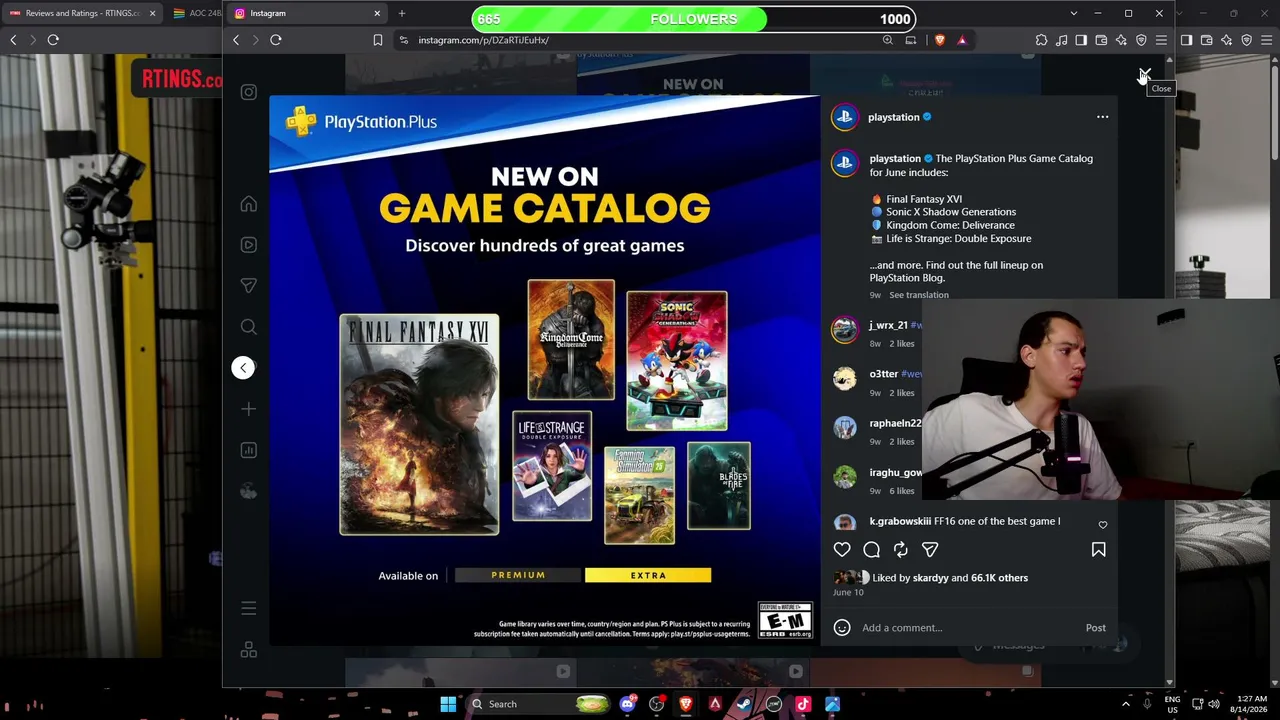Click the PlayStation avatar in the post header

point(844,117)
